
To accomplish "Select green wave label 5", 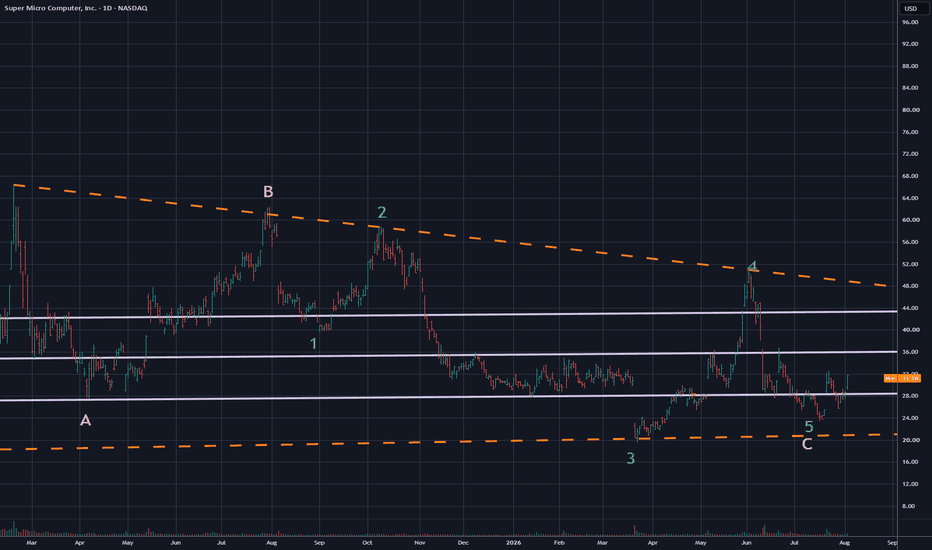I will (x=809, y=426).
